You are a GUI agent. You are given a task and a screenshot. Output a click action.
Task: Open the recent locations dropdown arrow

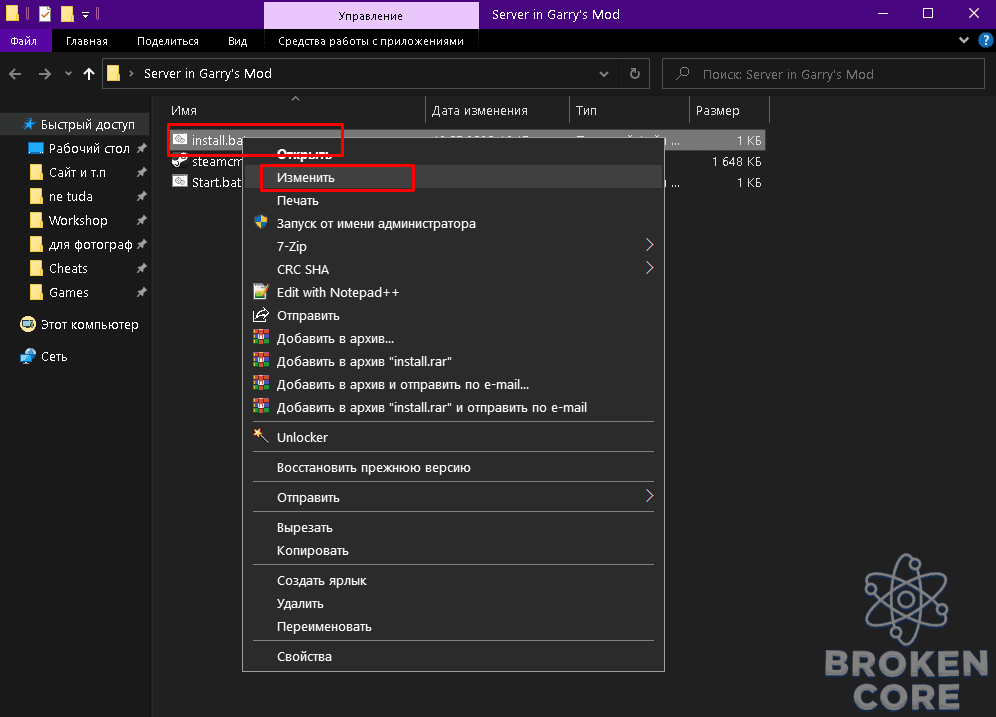(x=68, y=74)
